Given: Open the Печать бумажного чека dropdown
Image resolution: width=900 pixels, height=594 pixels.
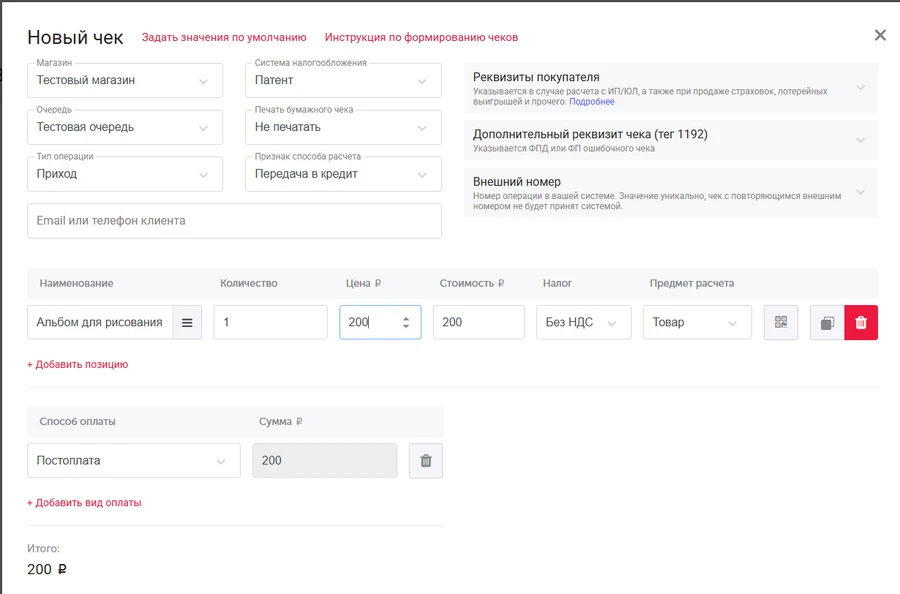Looking at the screenshot, I should pos(342,127).
